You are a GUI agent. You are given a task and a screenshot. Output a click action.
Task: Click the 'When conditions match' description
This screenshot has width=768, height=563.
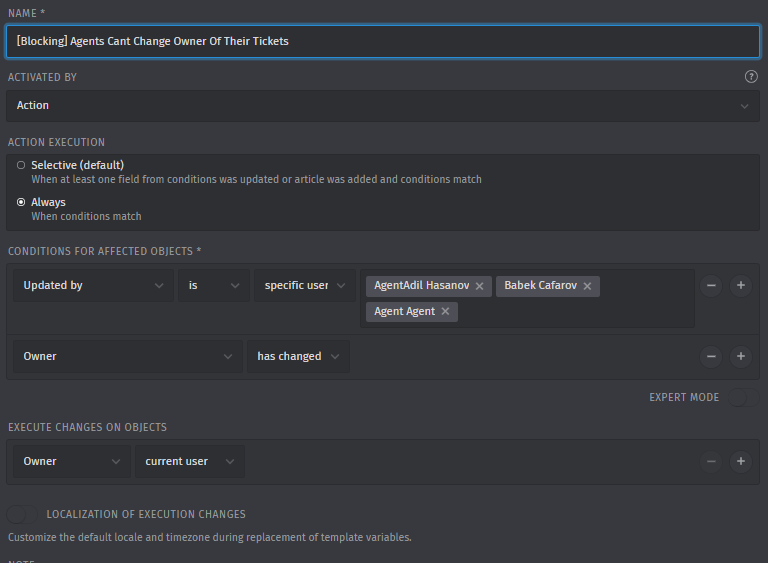coord(86,216)
